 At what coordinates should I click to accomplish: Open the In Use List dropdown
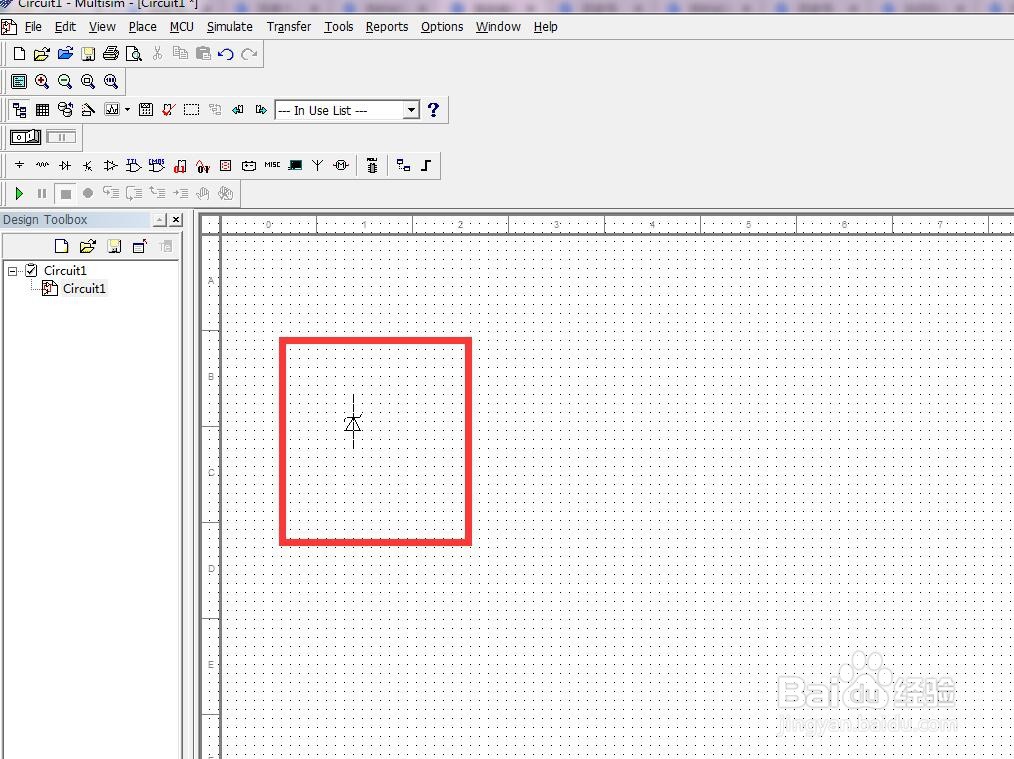point(411,110)
